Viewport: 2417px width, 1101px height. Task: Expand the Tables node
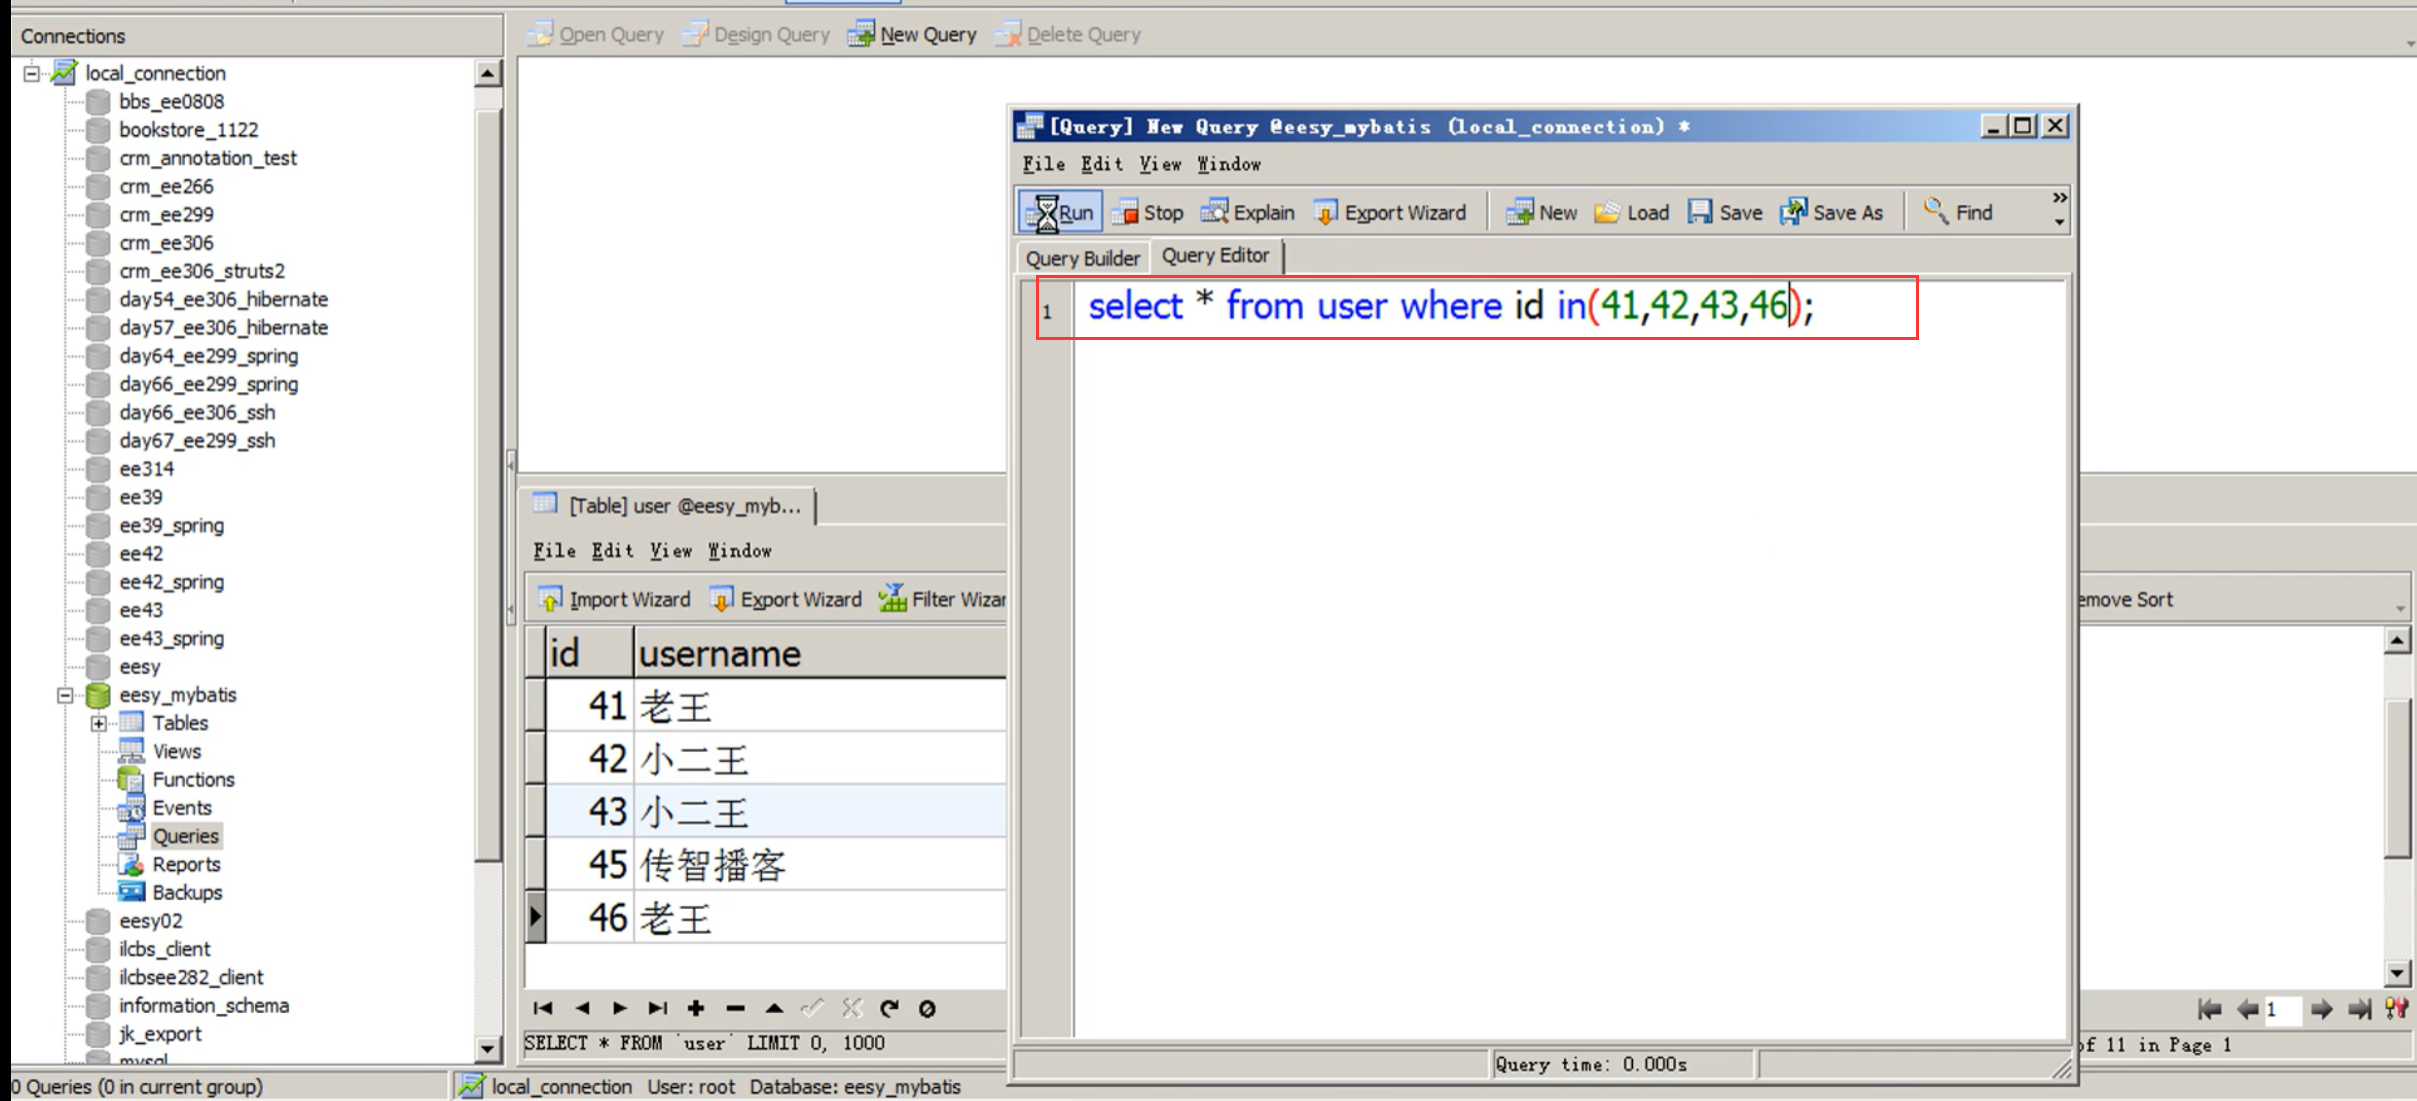pos(99,723)
